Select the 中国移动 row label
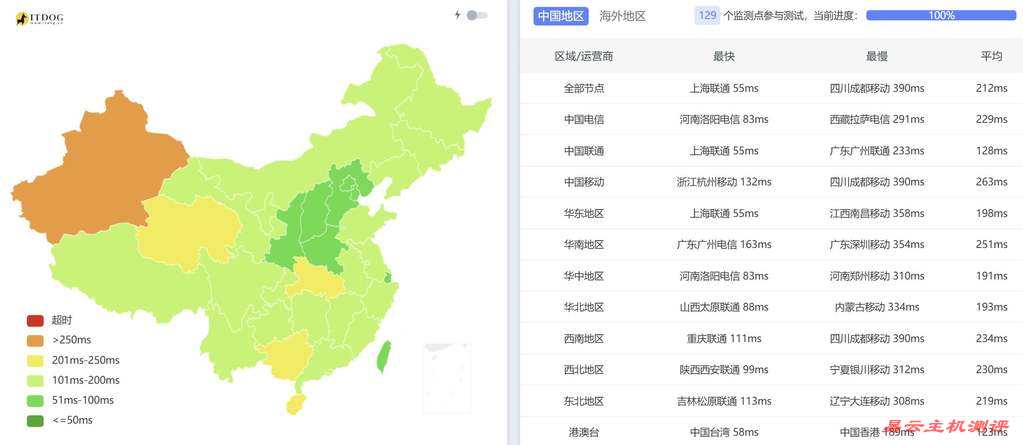The image size is (1023, 445). tap(584, 182)
